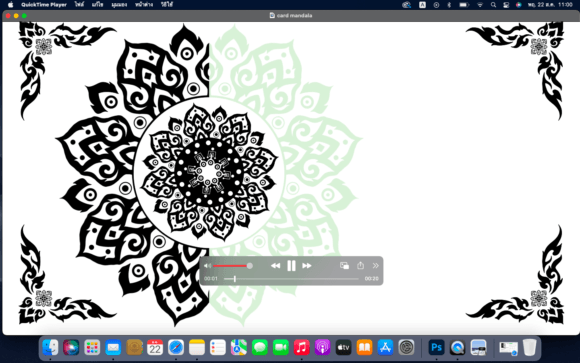This screenshot has width=580, height=363.
Task: Open the หน้าต่าง (Window) menu
Action: (144, 5)
